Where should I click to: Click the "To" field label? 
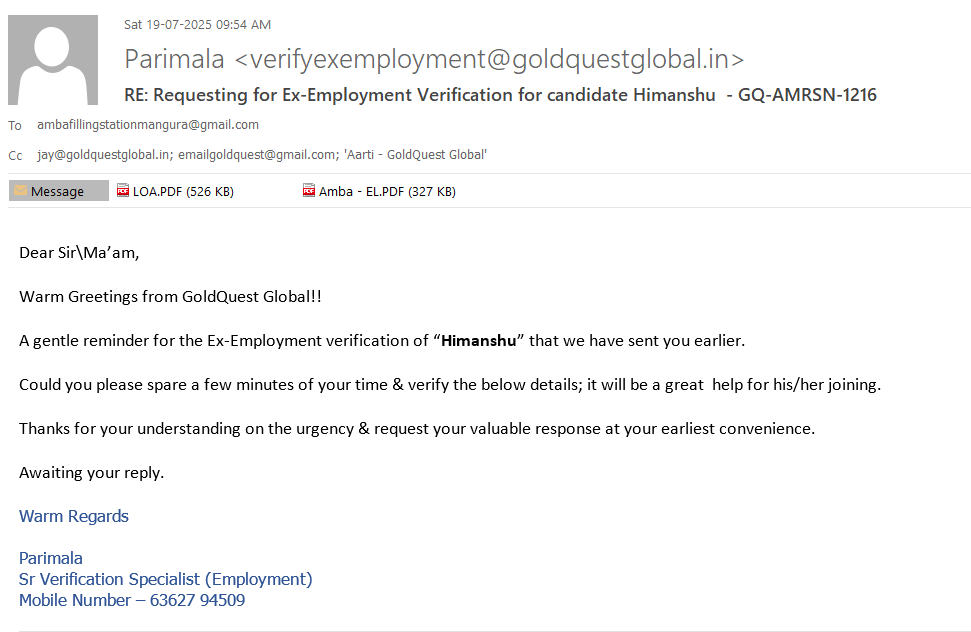click(x=15, y=126)
